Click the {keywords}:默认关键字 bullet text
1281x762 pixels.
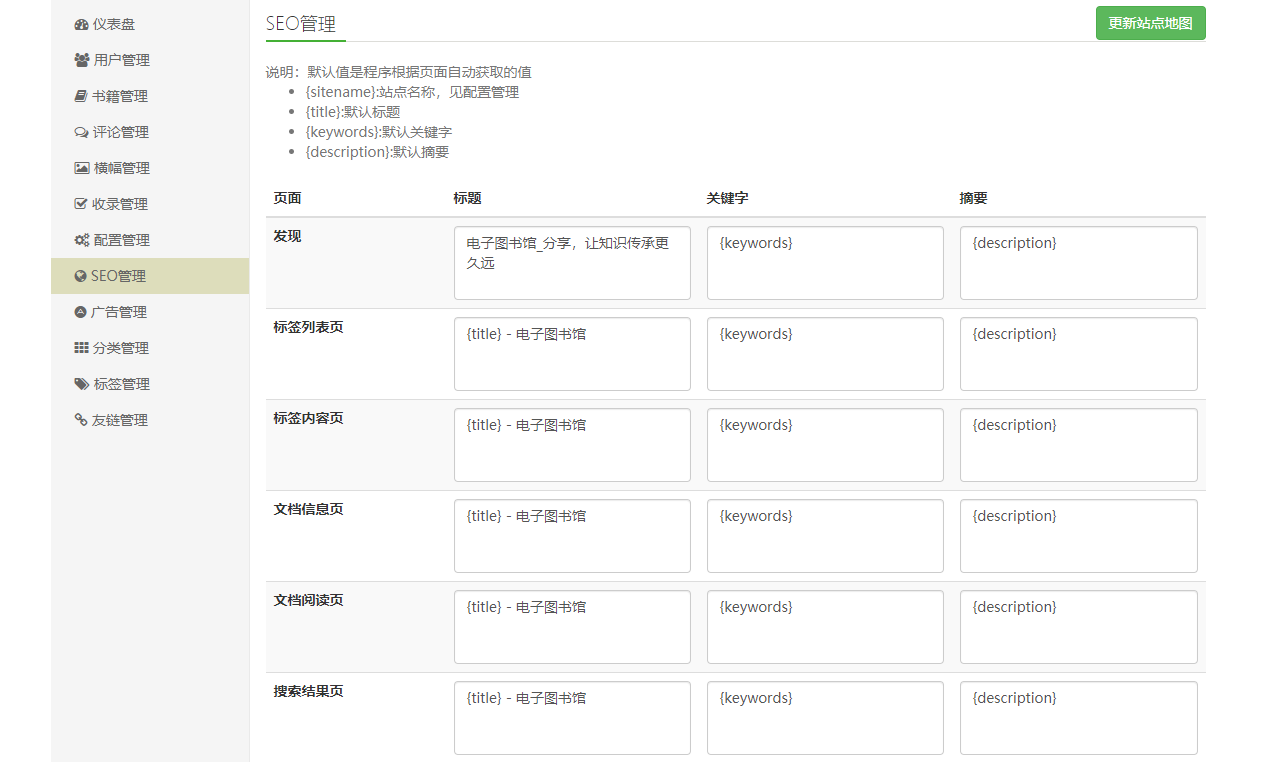click(x=379, y=132)
